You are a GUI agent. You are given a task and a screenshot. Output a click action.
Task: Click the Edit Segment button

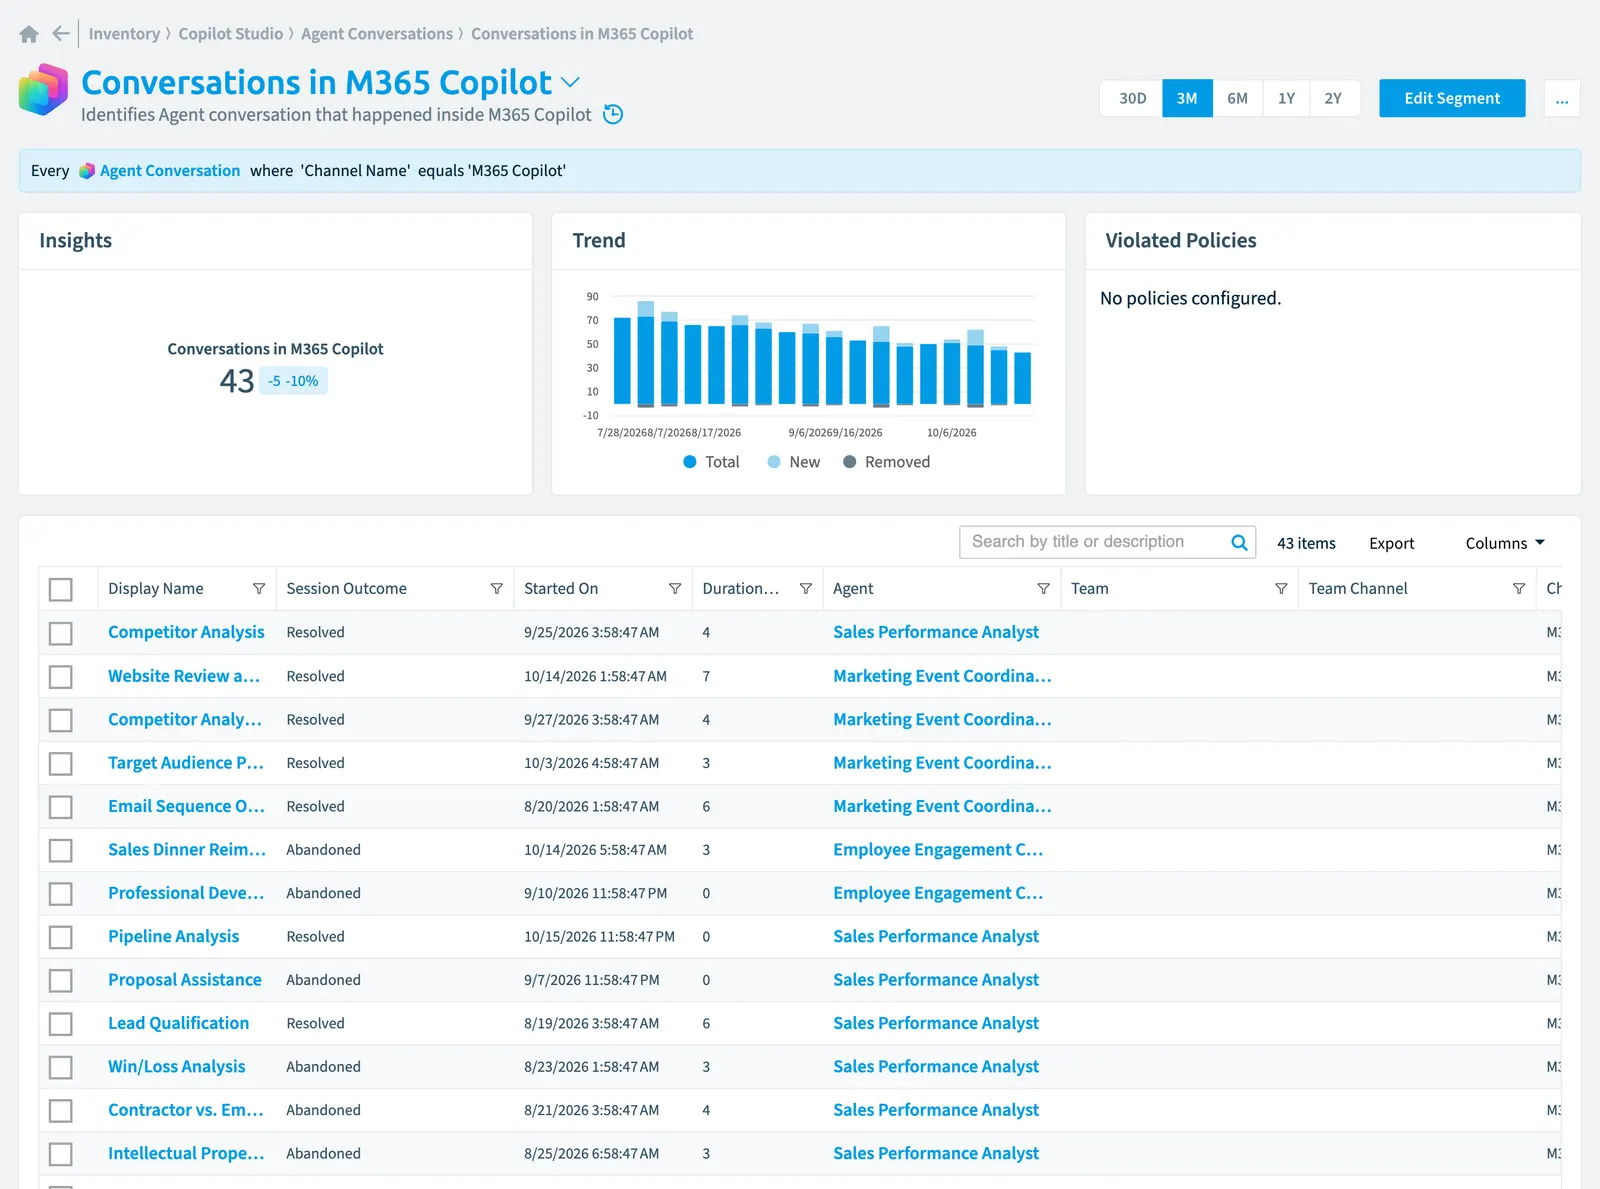[x=1452, y=99]
